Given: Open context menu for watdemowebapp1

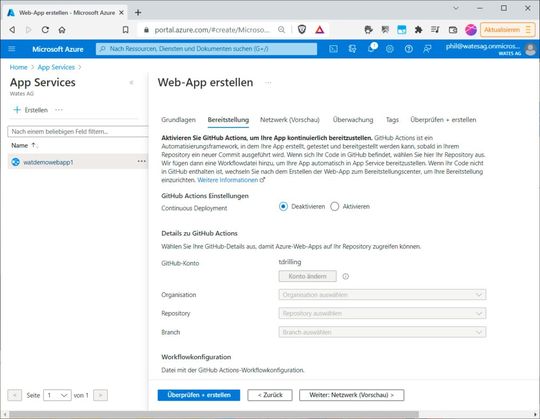Looking at the screenshot, I should [141, 161].
